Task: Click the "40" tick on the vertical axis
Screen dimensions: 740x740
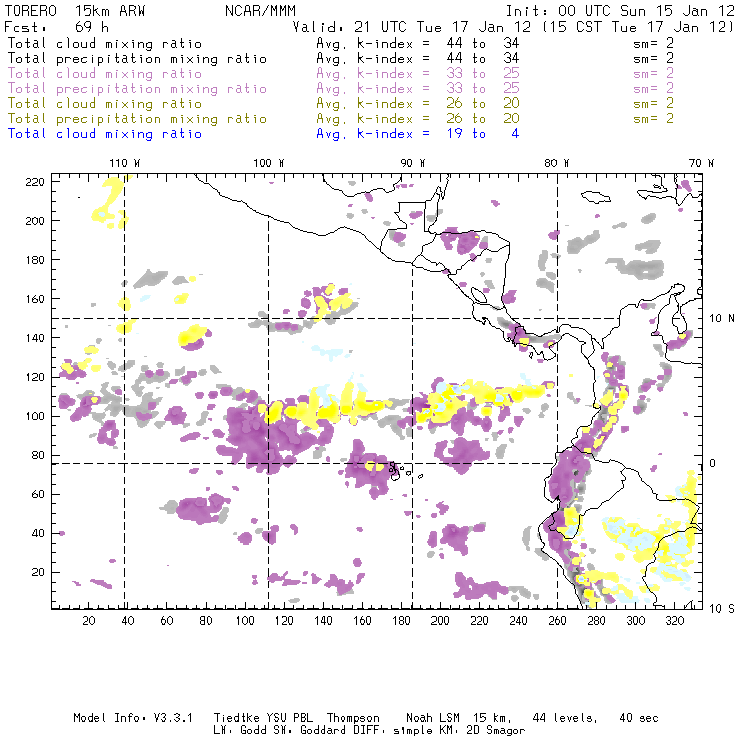Action: 38,533
